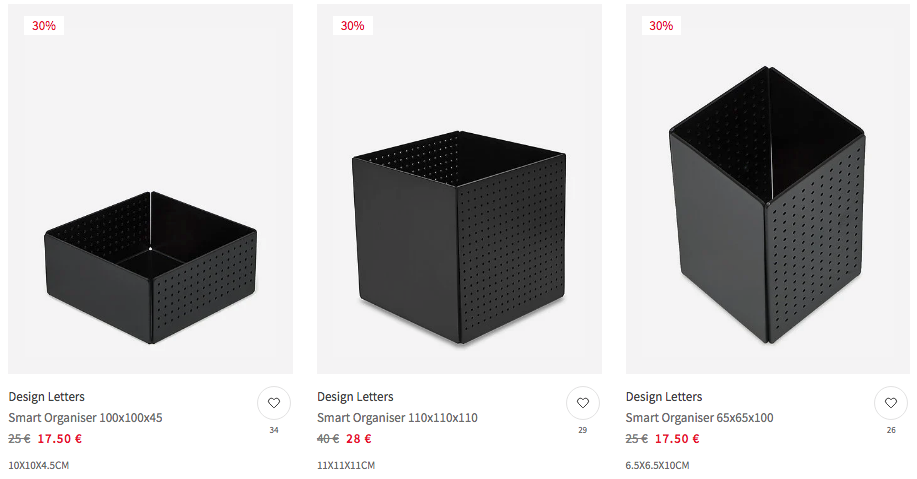This screenshot has height=479, width=917.
Task: Click Design Letters brand above Smart Organiser 100x100x45
Action: click(x=46, y=397)
